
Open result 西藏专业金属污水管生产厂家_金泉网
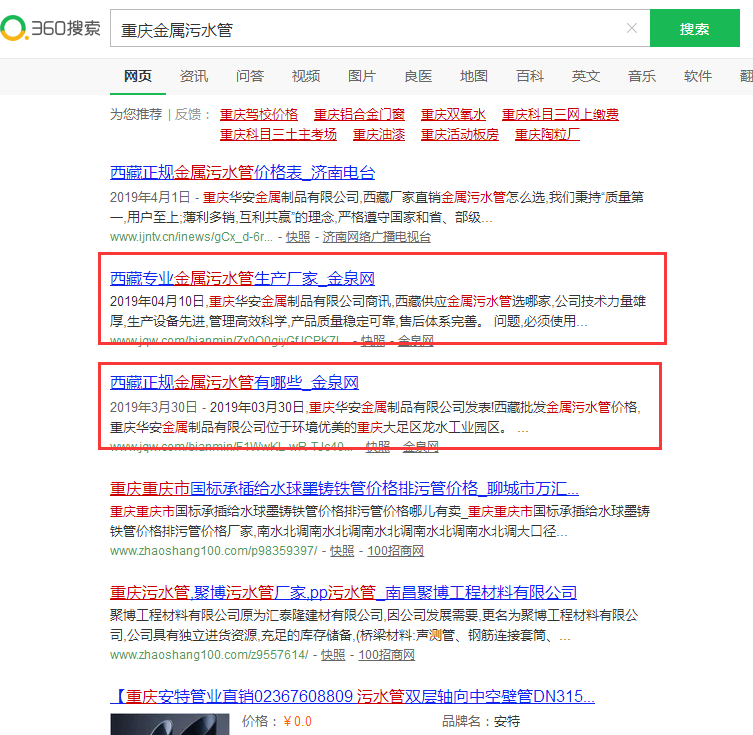tap(243, 278)
